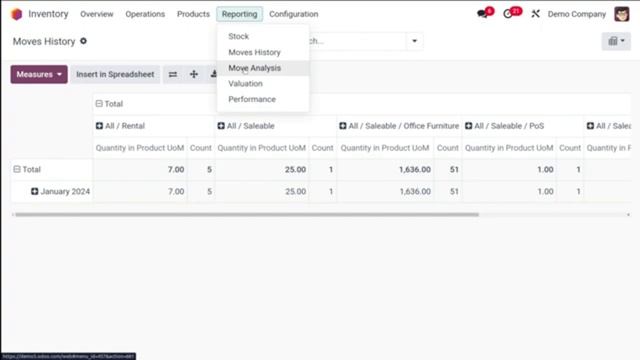Viewport: 640px width, 360px height.
Task: Click the developer tools wrench icon
Action: (535, 14)
